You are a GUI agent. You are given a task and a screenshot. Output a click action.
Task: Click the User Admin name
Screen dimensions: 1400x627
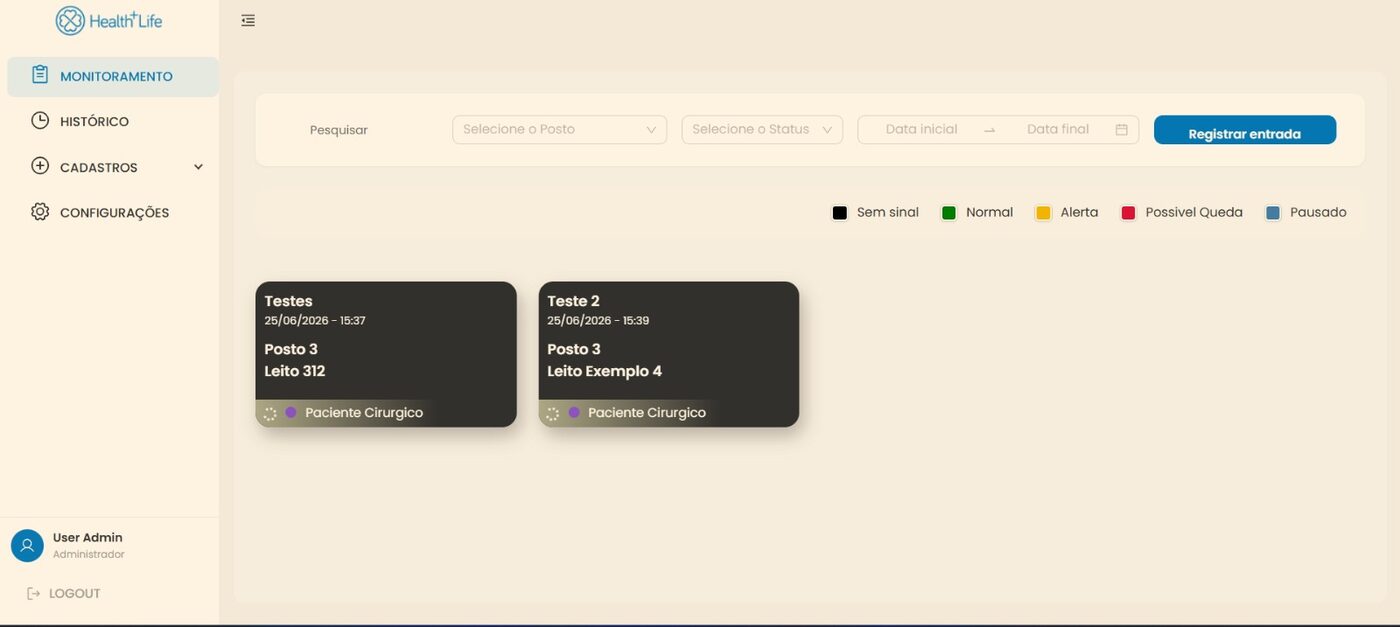coord(88,537)
